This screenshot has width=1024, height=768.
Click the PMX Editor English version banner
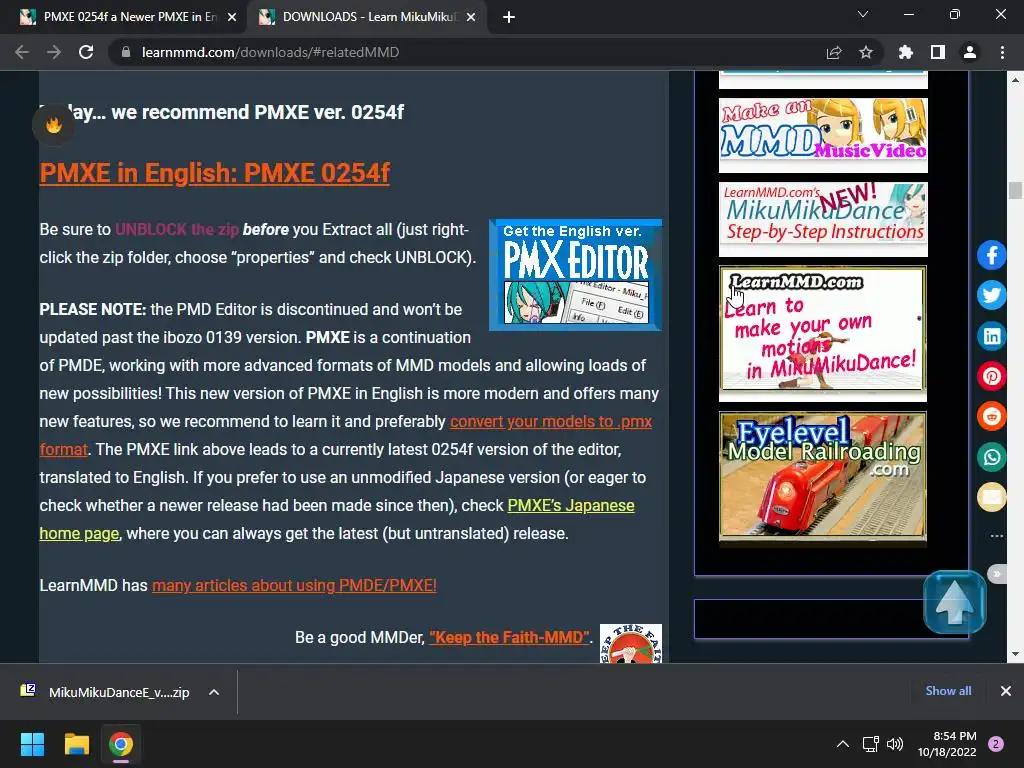[x=575, y=274]
